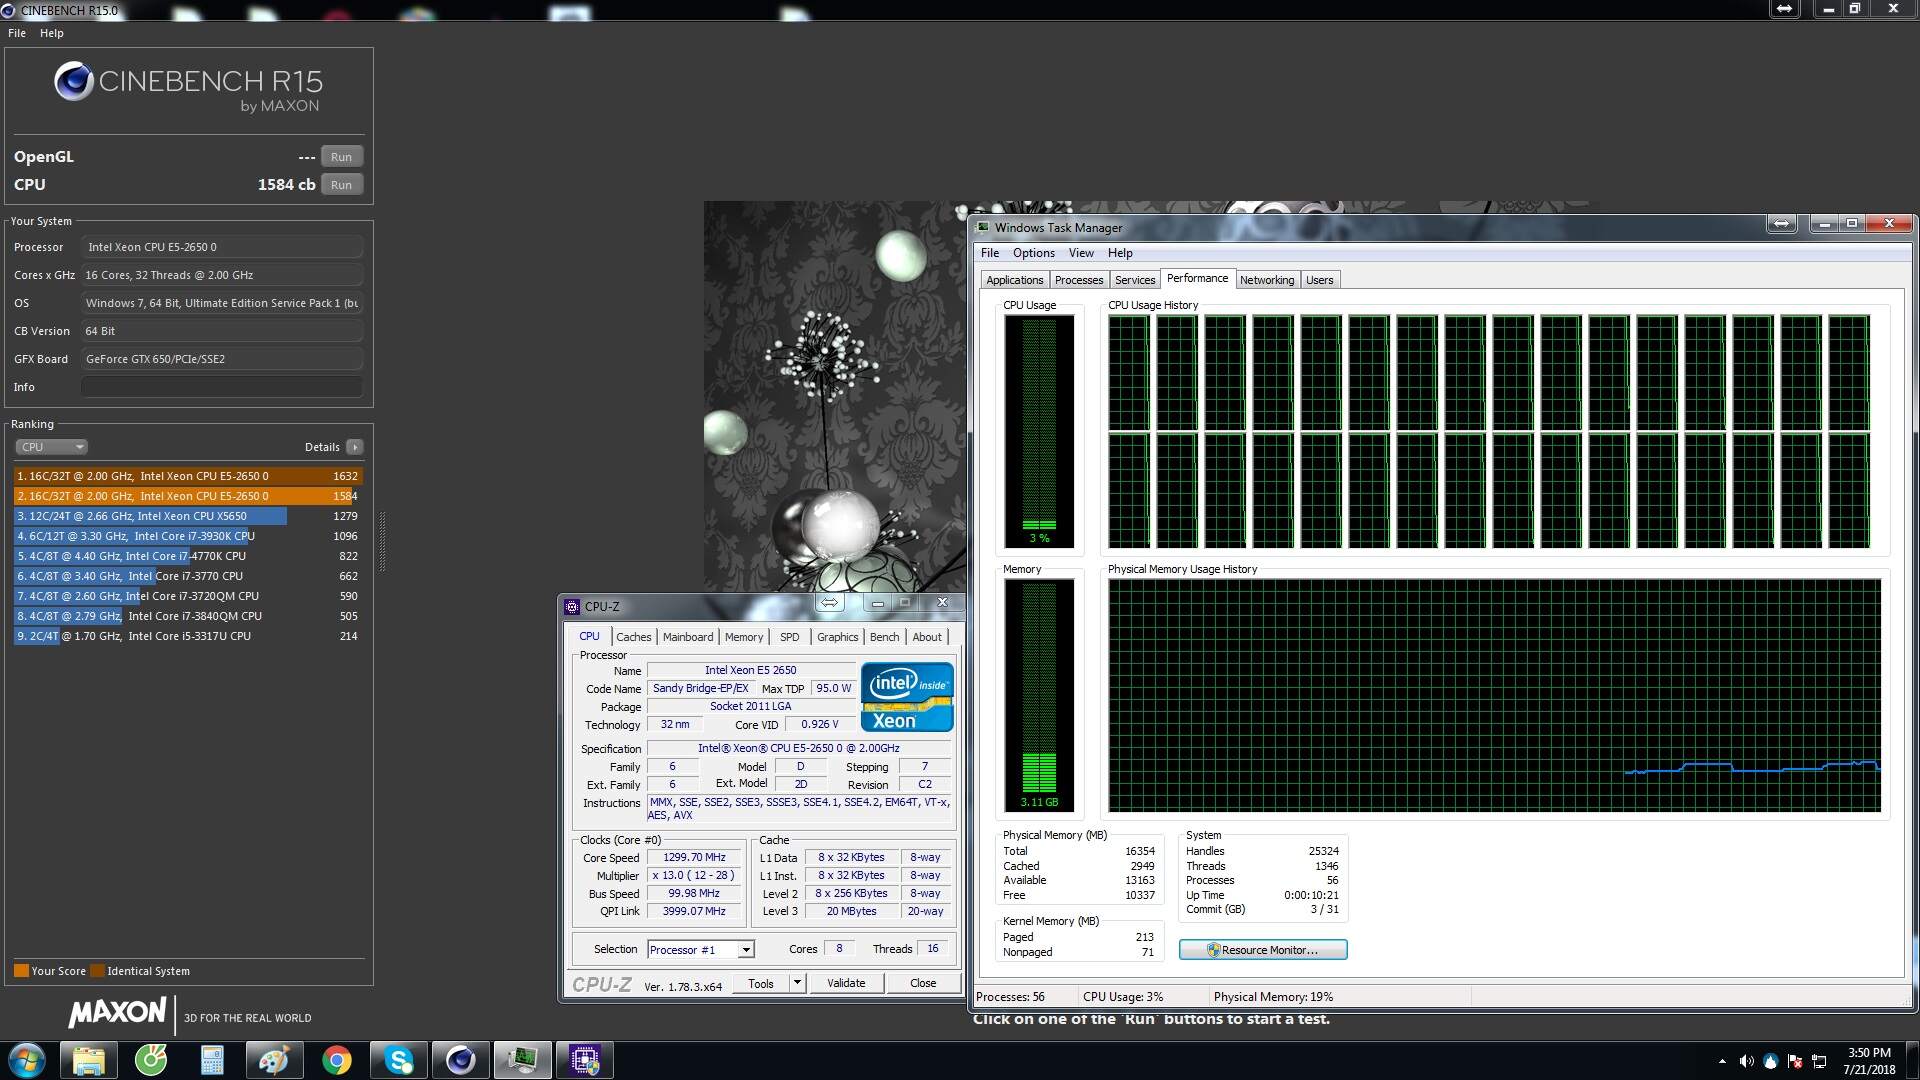Launch Google Chrome from the taskbar
1920x1080 pixels.
[336, 1059]
